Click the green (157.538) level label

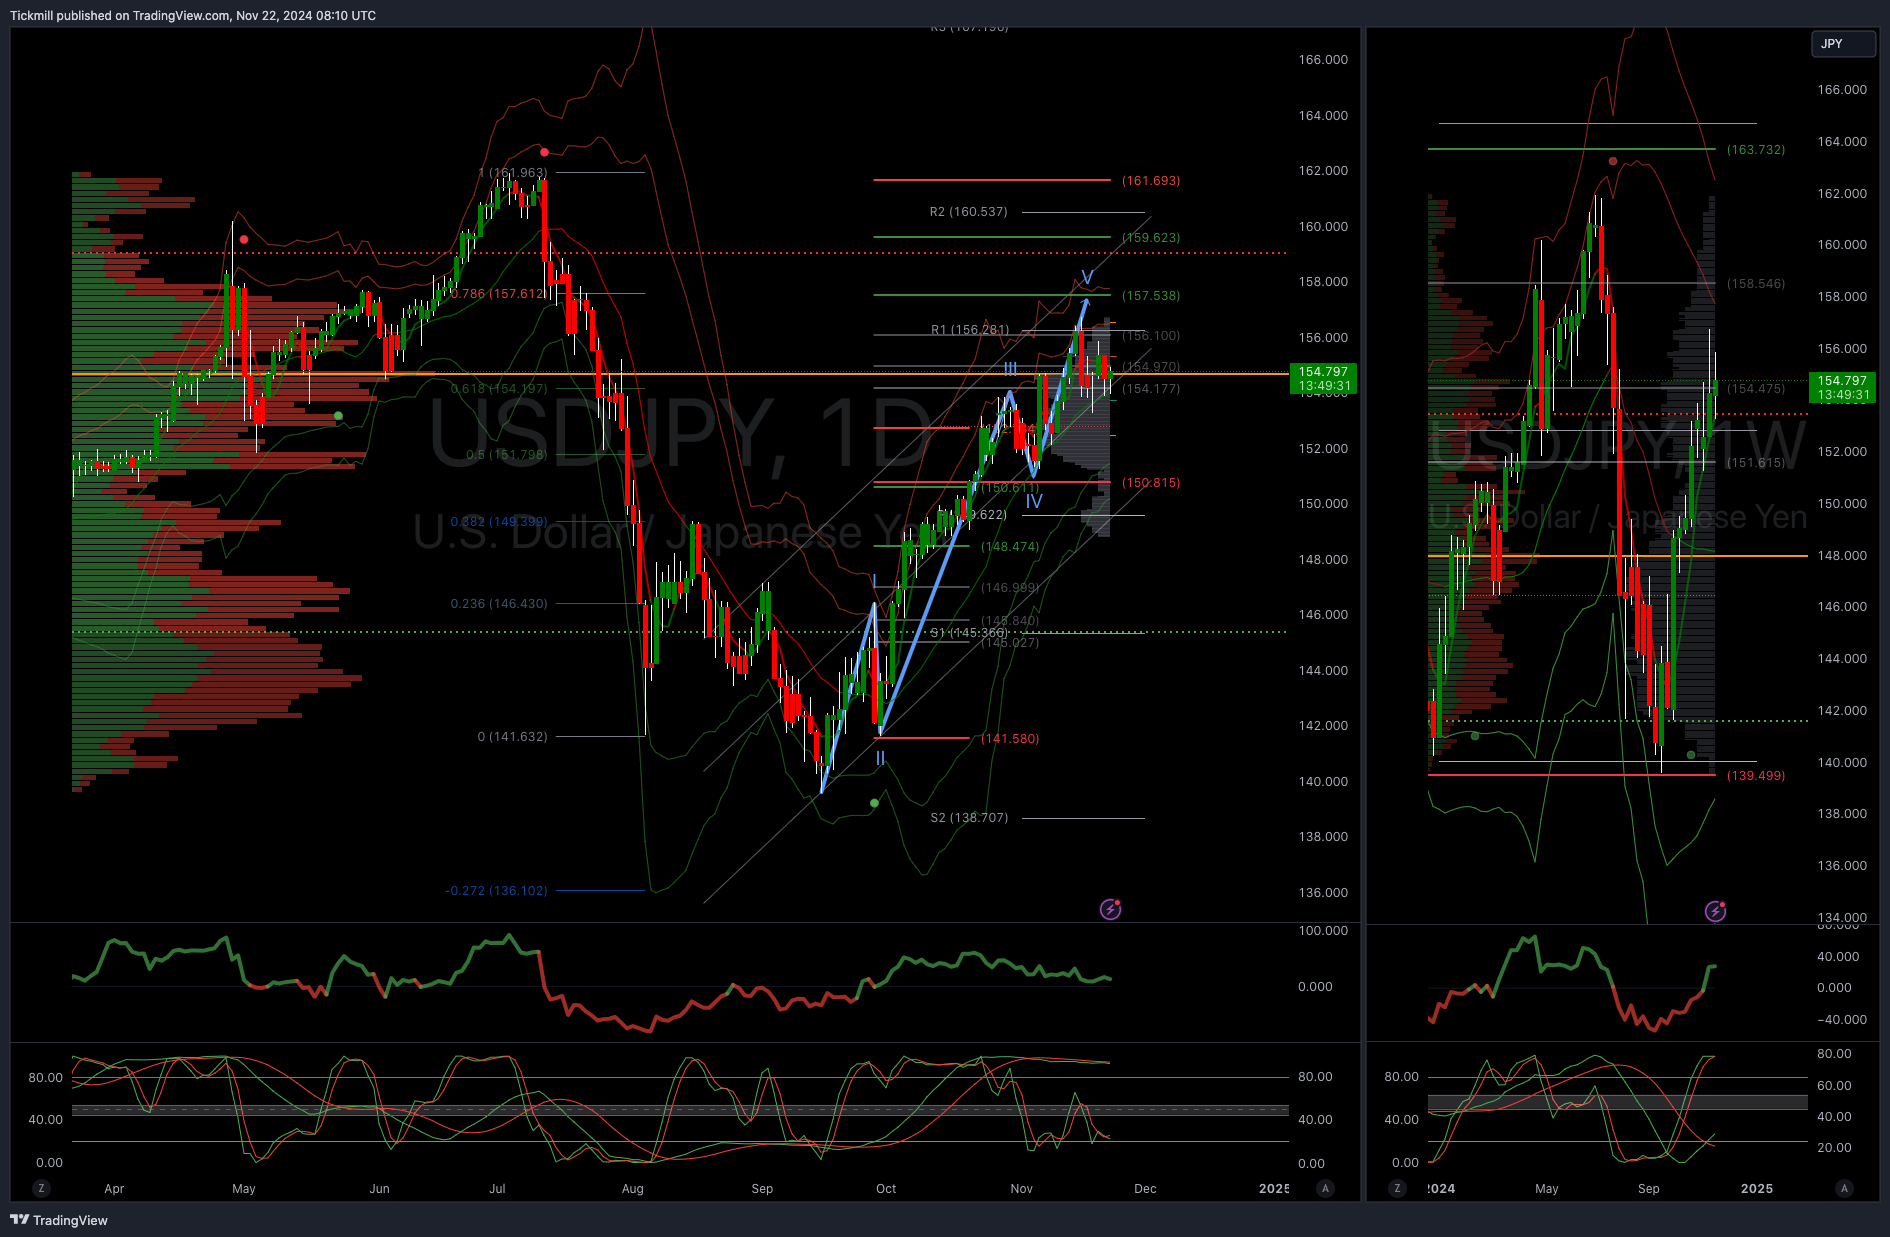pos(1151,296)
